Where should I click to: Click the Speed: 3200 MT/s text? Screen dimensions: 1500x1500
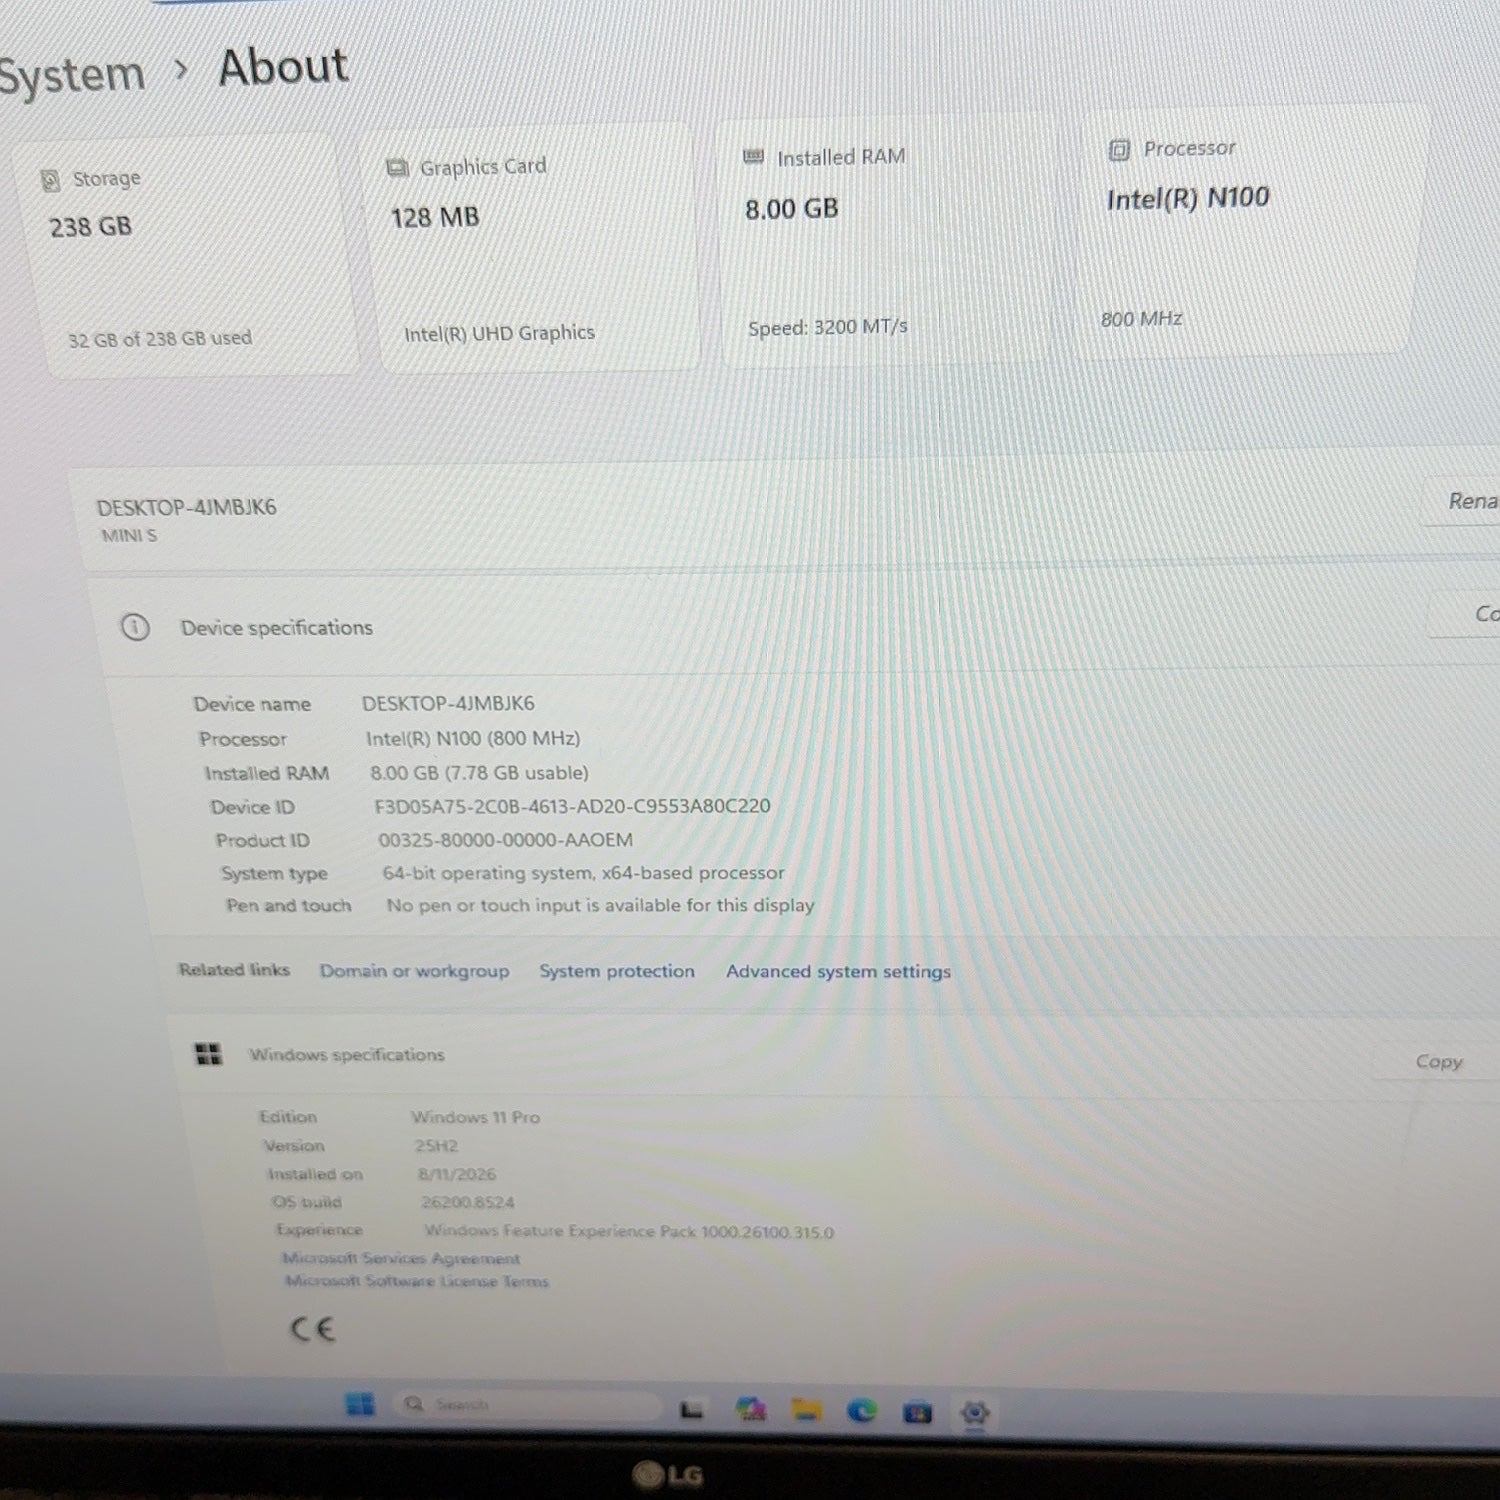(828, 327)
